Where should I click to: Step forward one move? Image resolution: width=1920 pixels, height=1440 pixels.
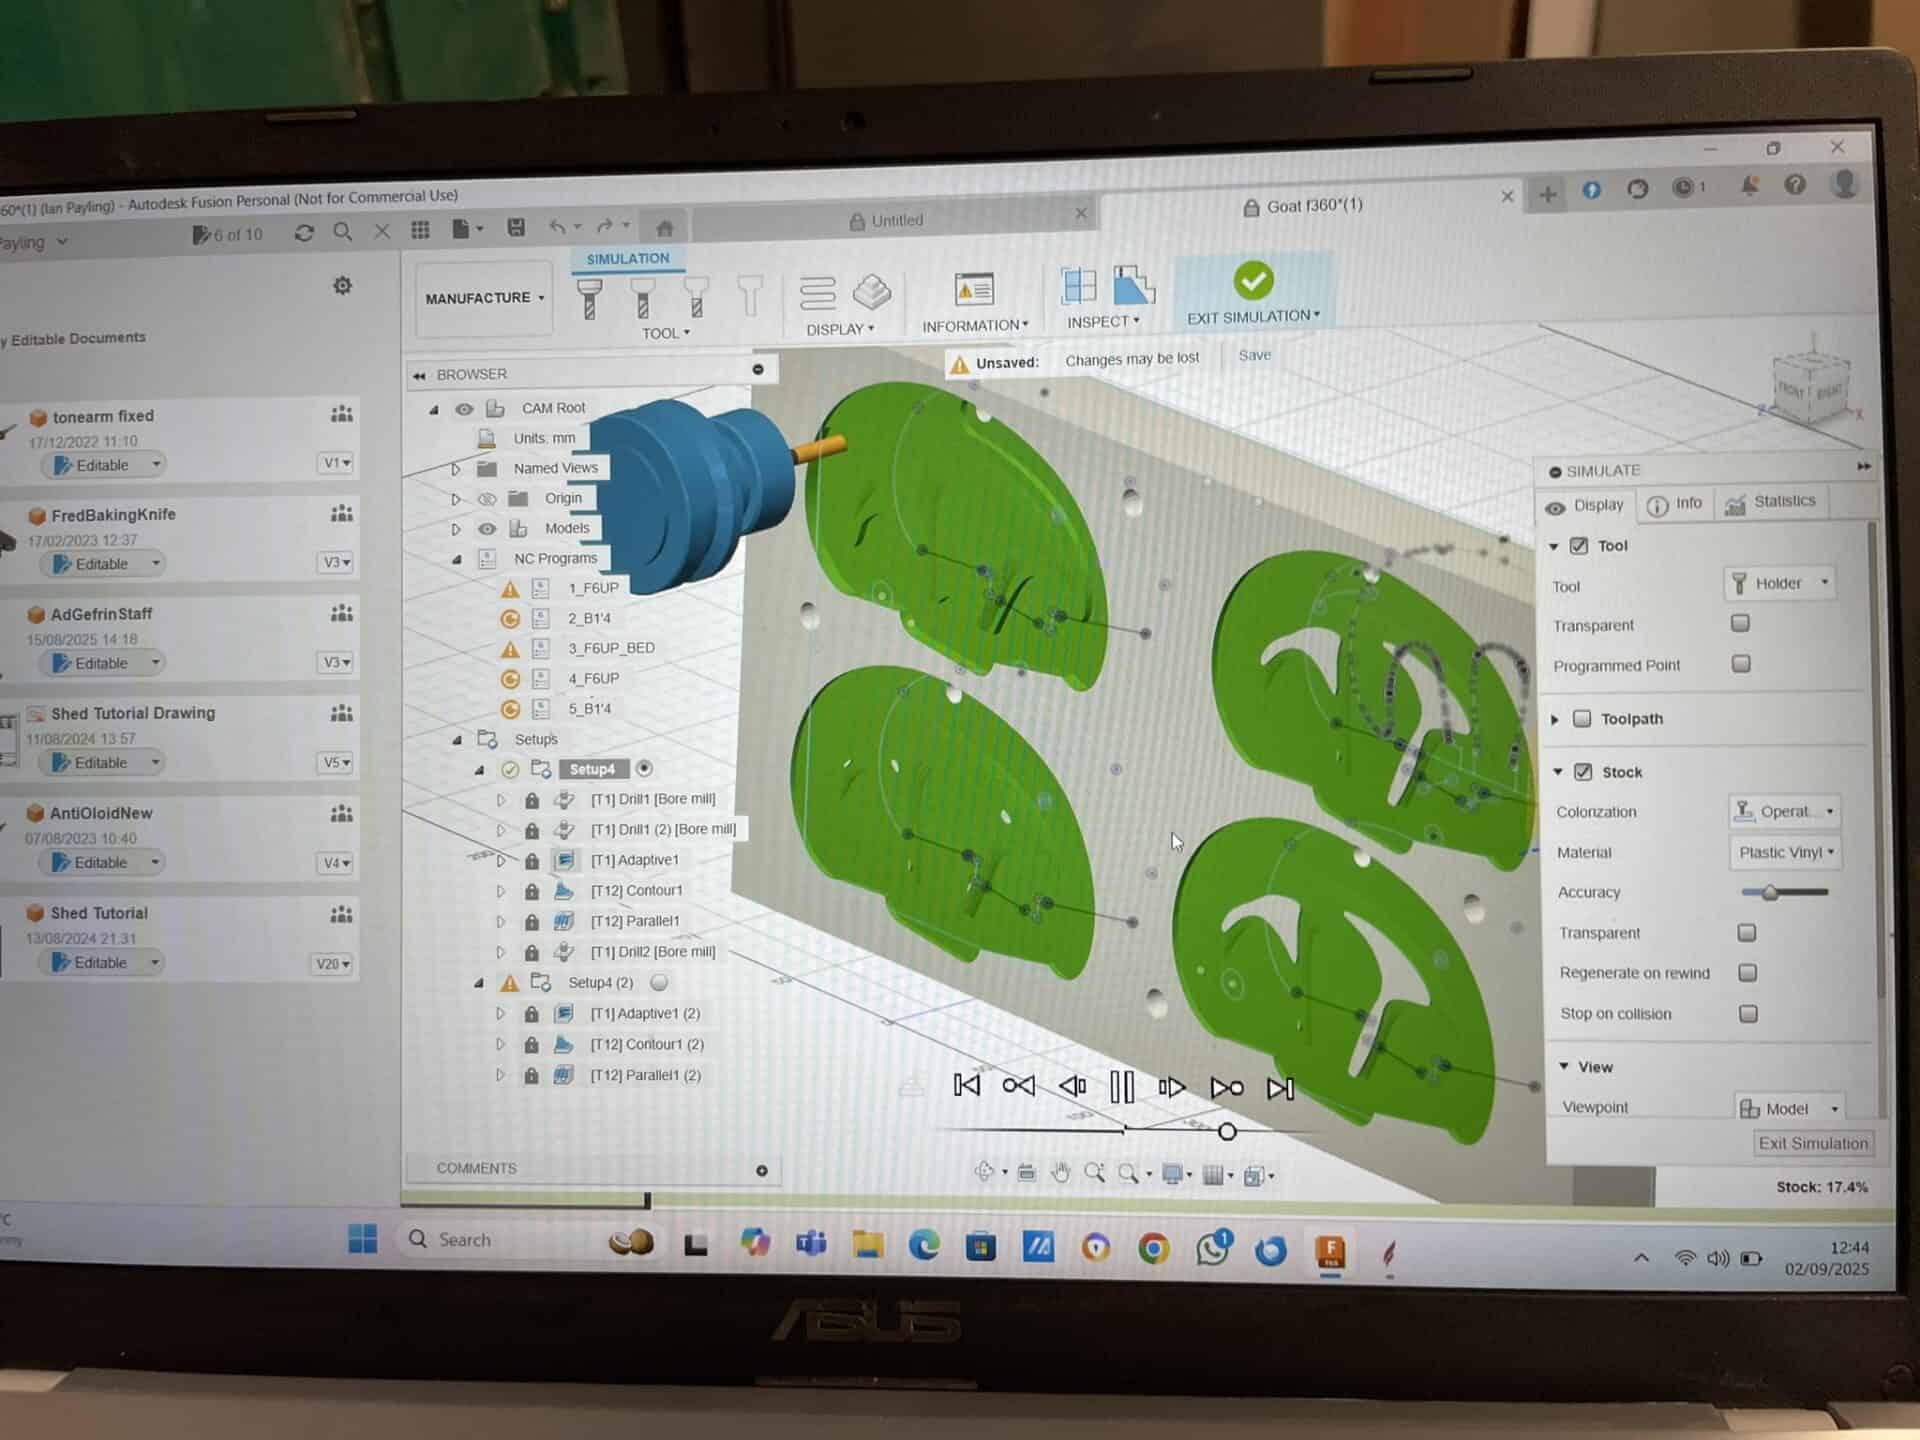point(1172,1087)
